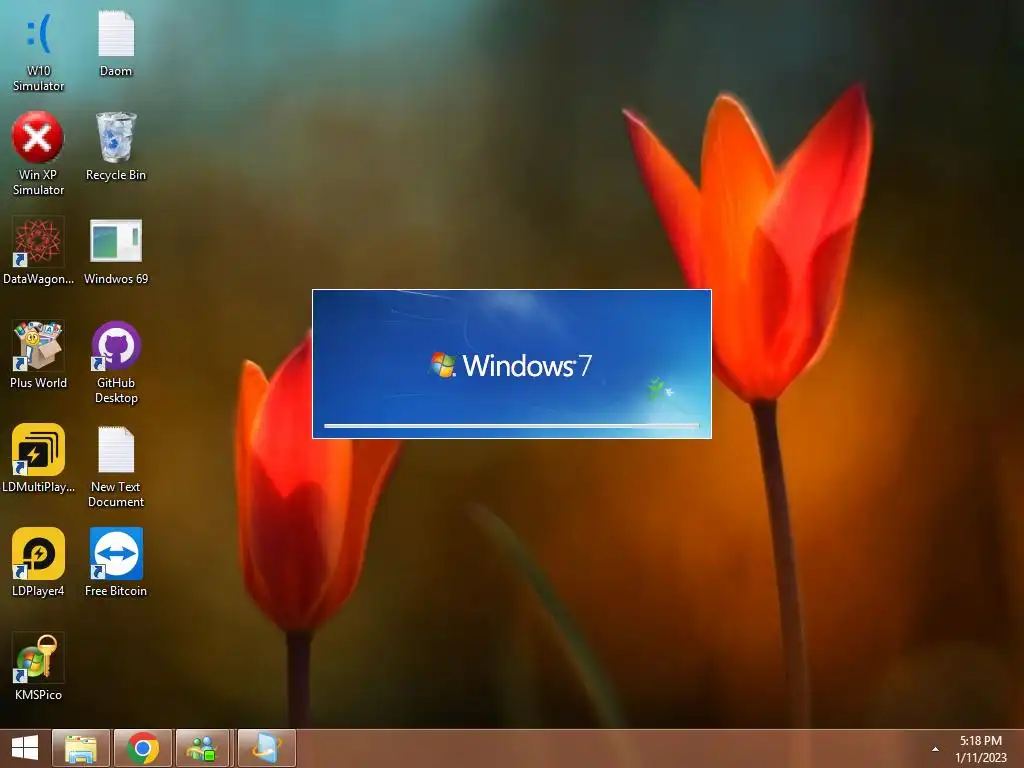Launch GitHub Desktop
Viewport: 1024px width, 768px height.
(116, 362)
